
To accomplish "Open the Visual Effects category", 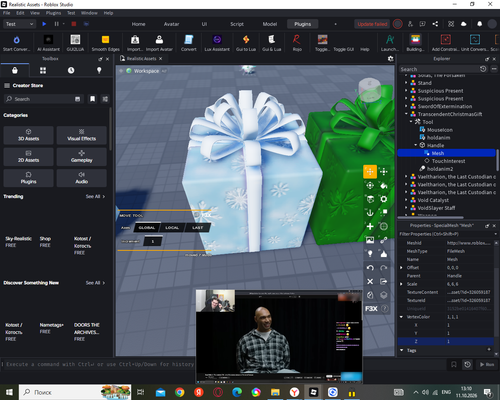I will click(81, 135).
